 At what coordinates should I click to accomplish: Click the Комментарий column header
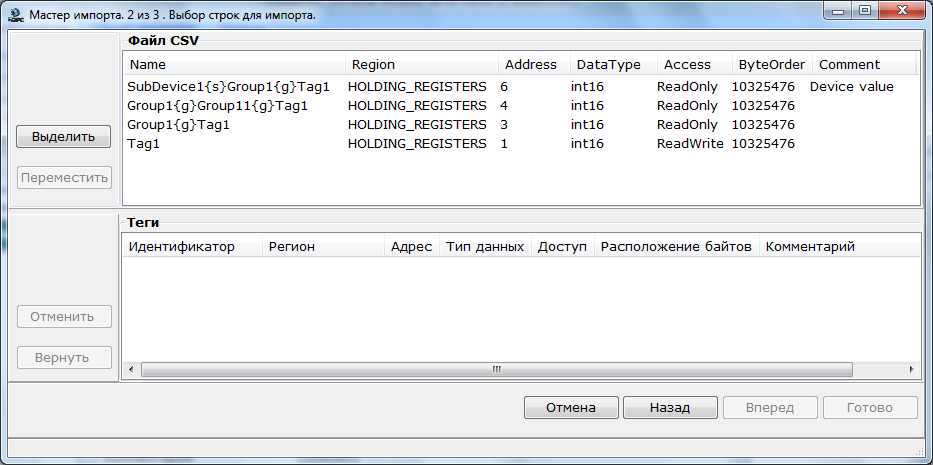(x=838, y=246)
